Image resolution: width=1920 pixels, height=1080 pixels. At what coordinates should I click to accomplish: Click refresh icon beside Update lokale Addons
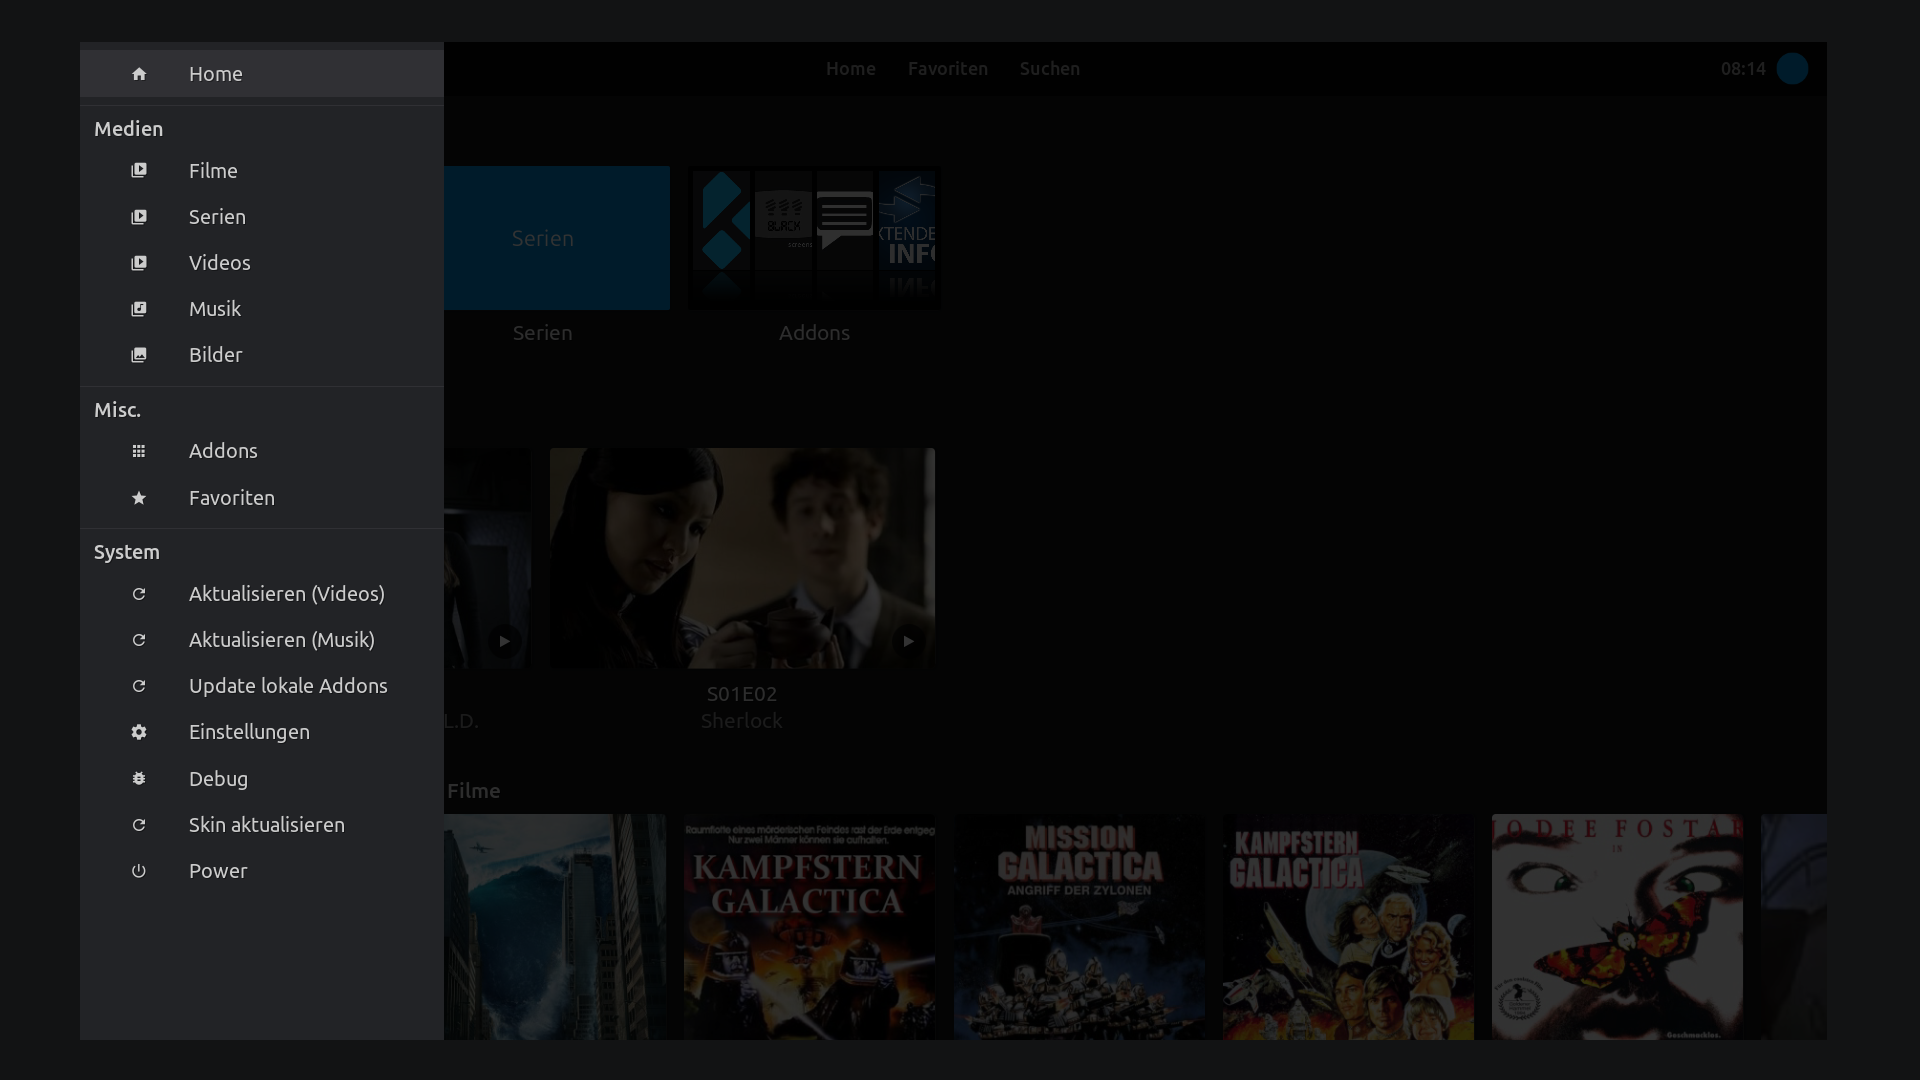point(139,686)
